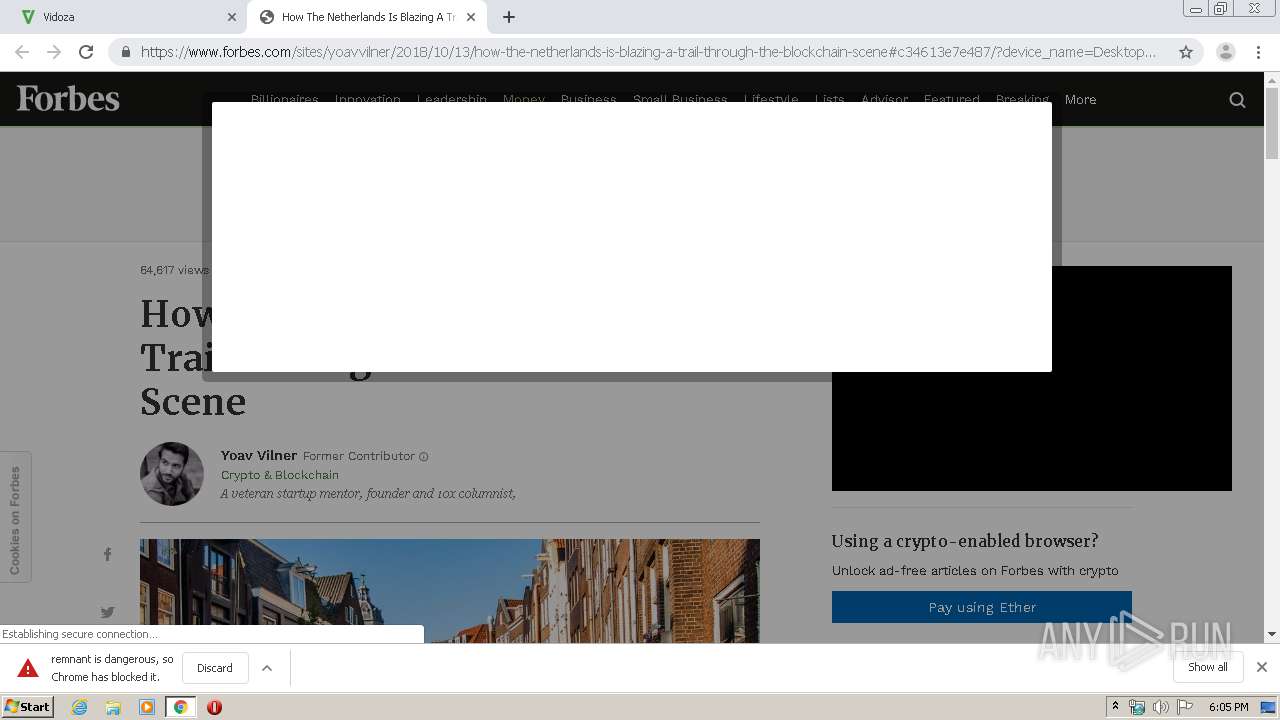The width and height of the screenshot is (1280, 720).
Task: Click Pay using Ether button
Action: coord(982,607)
